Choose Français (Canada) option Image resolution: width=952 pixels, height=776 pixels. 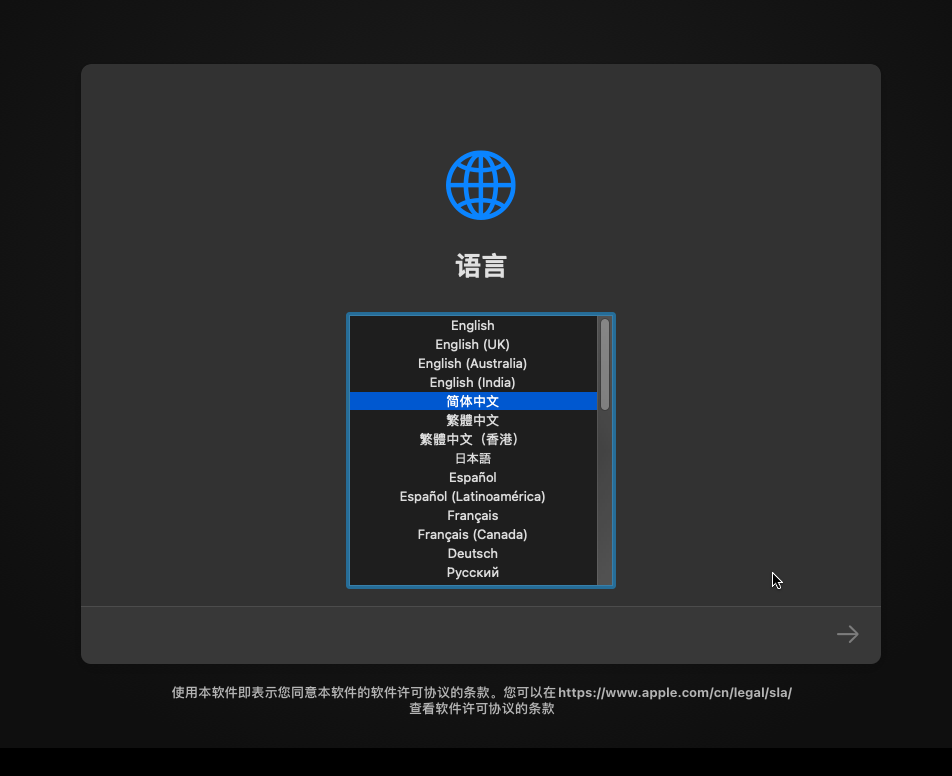(x=473, y=534)
